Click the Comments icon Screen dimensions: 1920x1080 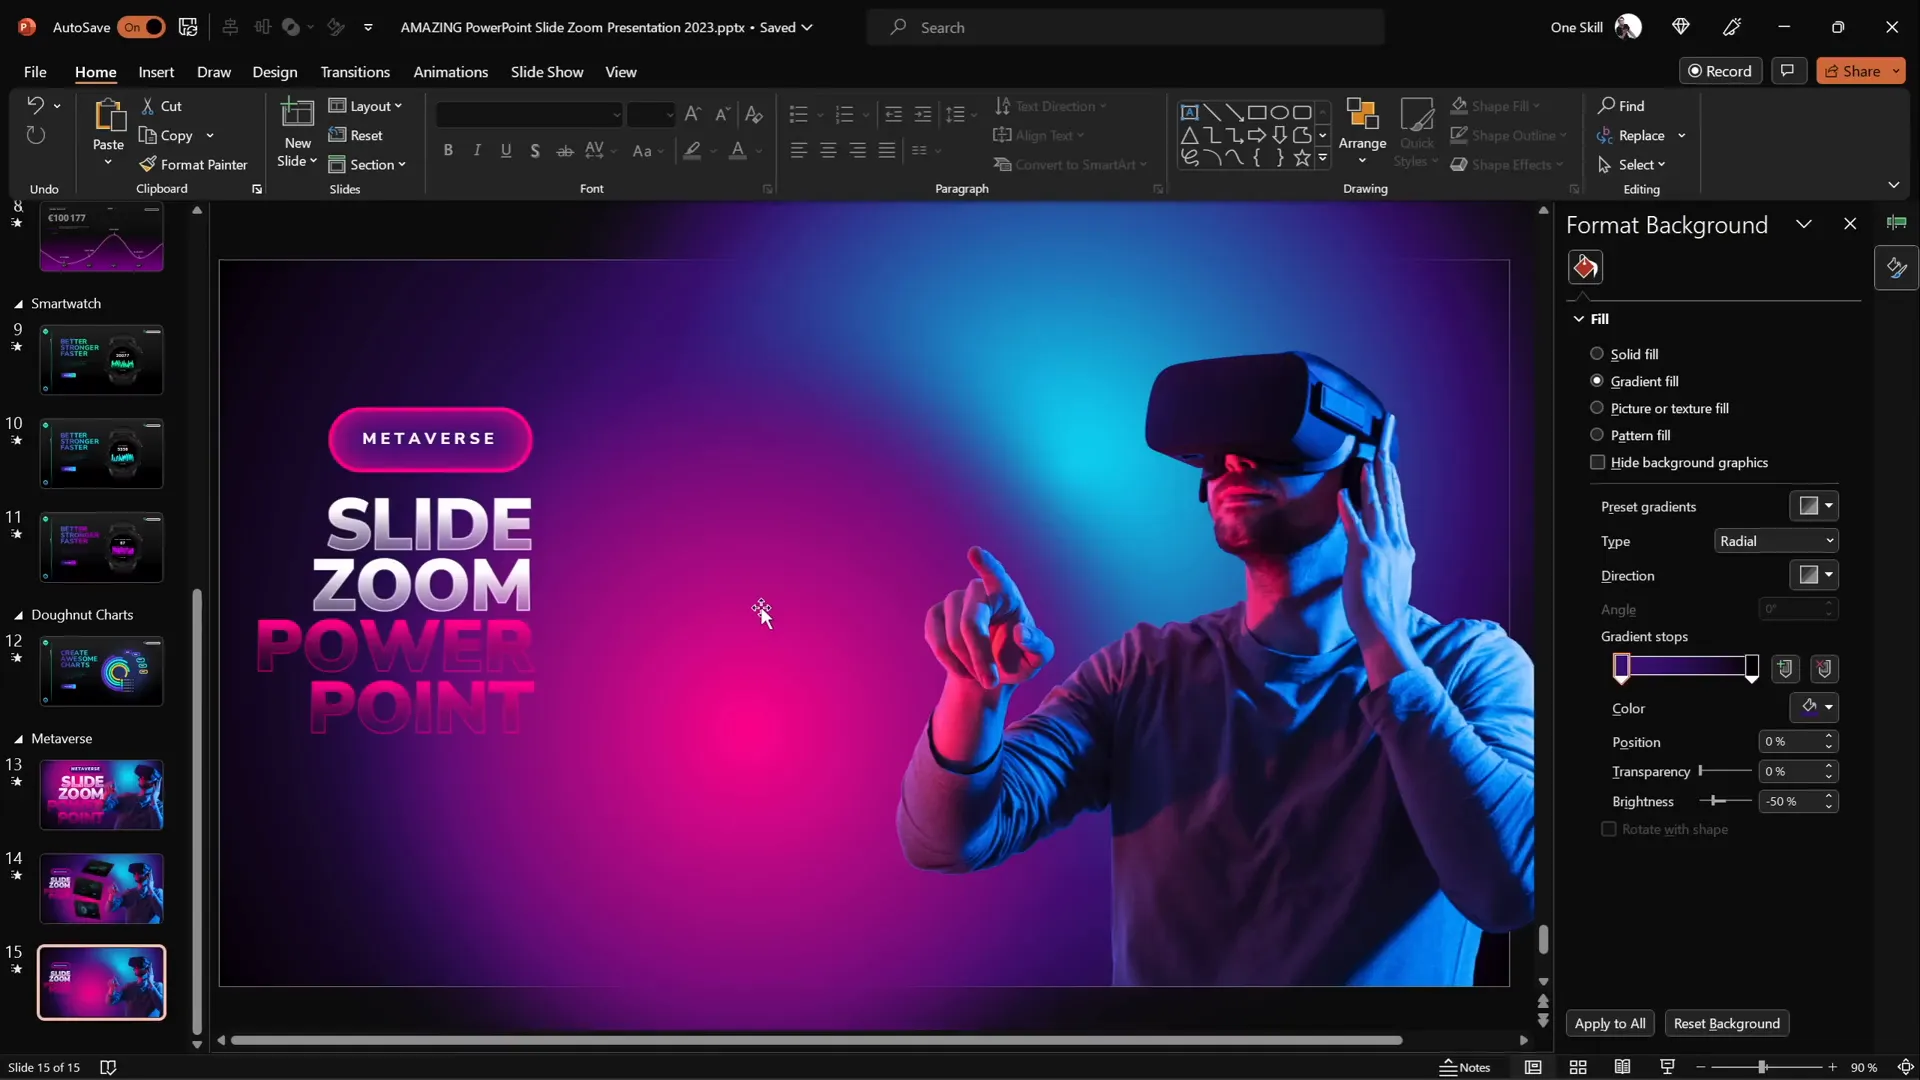[1787, 70]
